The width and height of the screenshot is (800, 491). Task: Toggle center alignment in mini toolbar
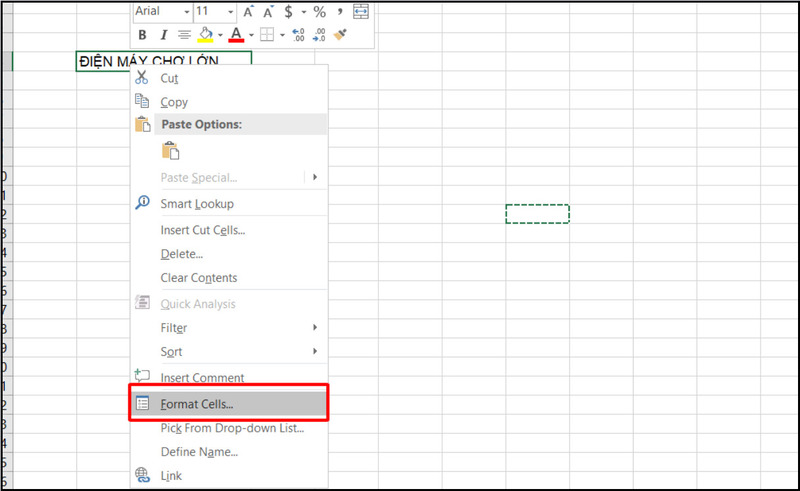[184, 35]
